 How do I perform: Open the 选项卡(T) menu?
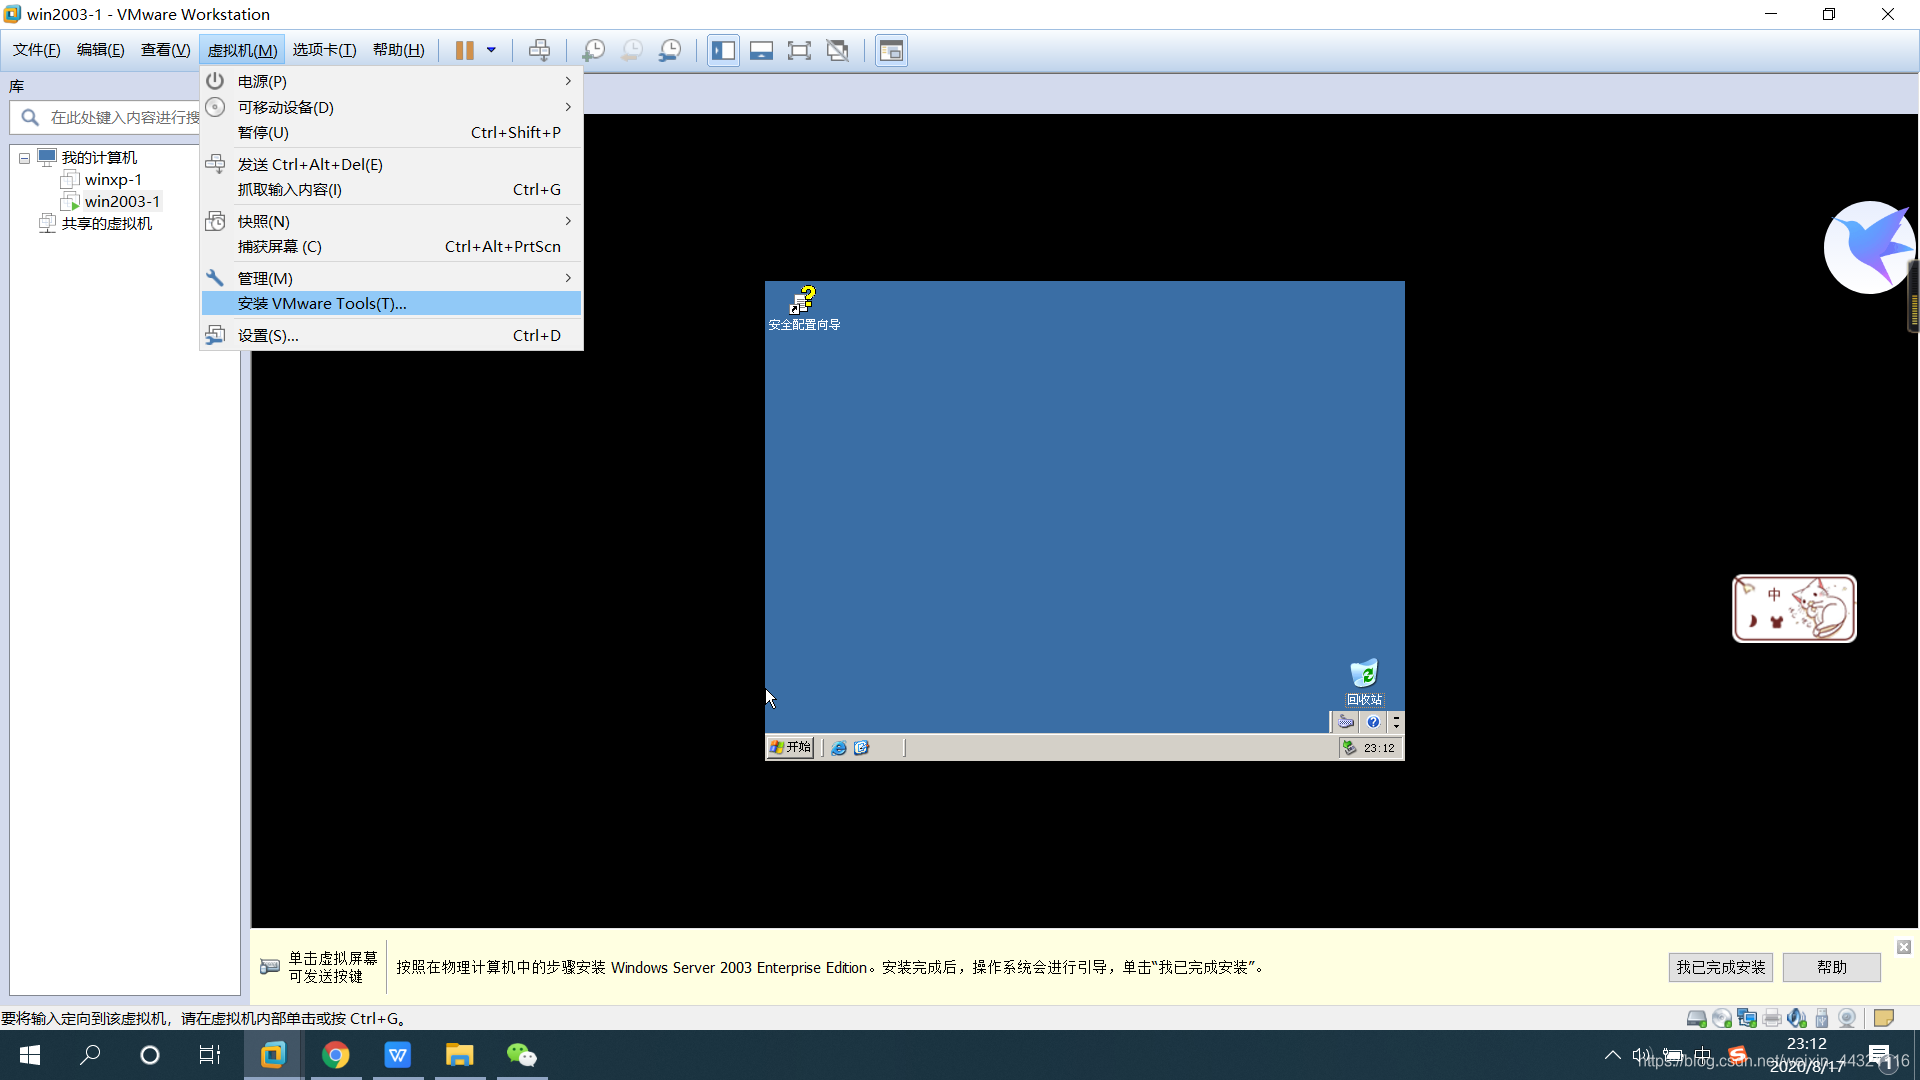click(324, 50)
